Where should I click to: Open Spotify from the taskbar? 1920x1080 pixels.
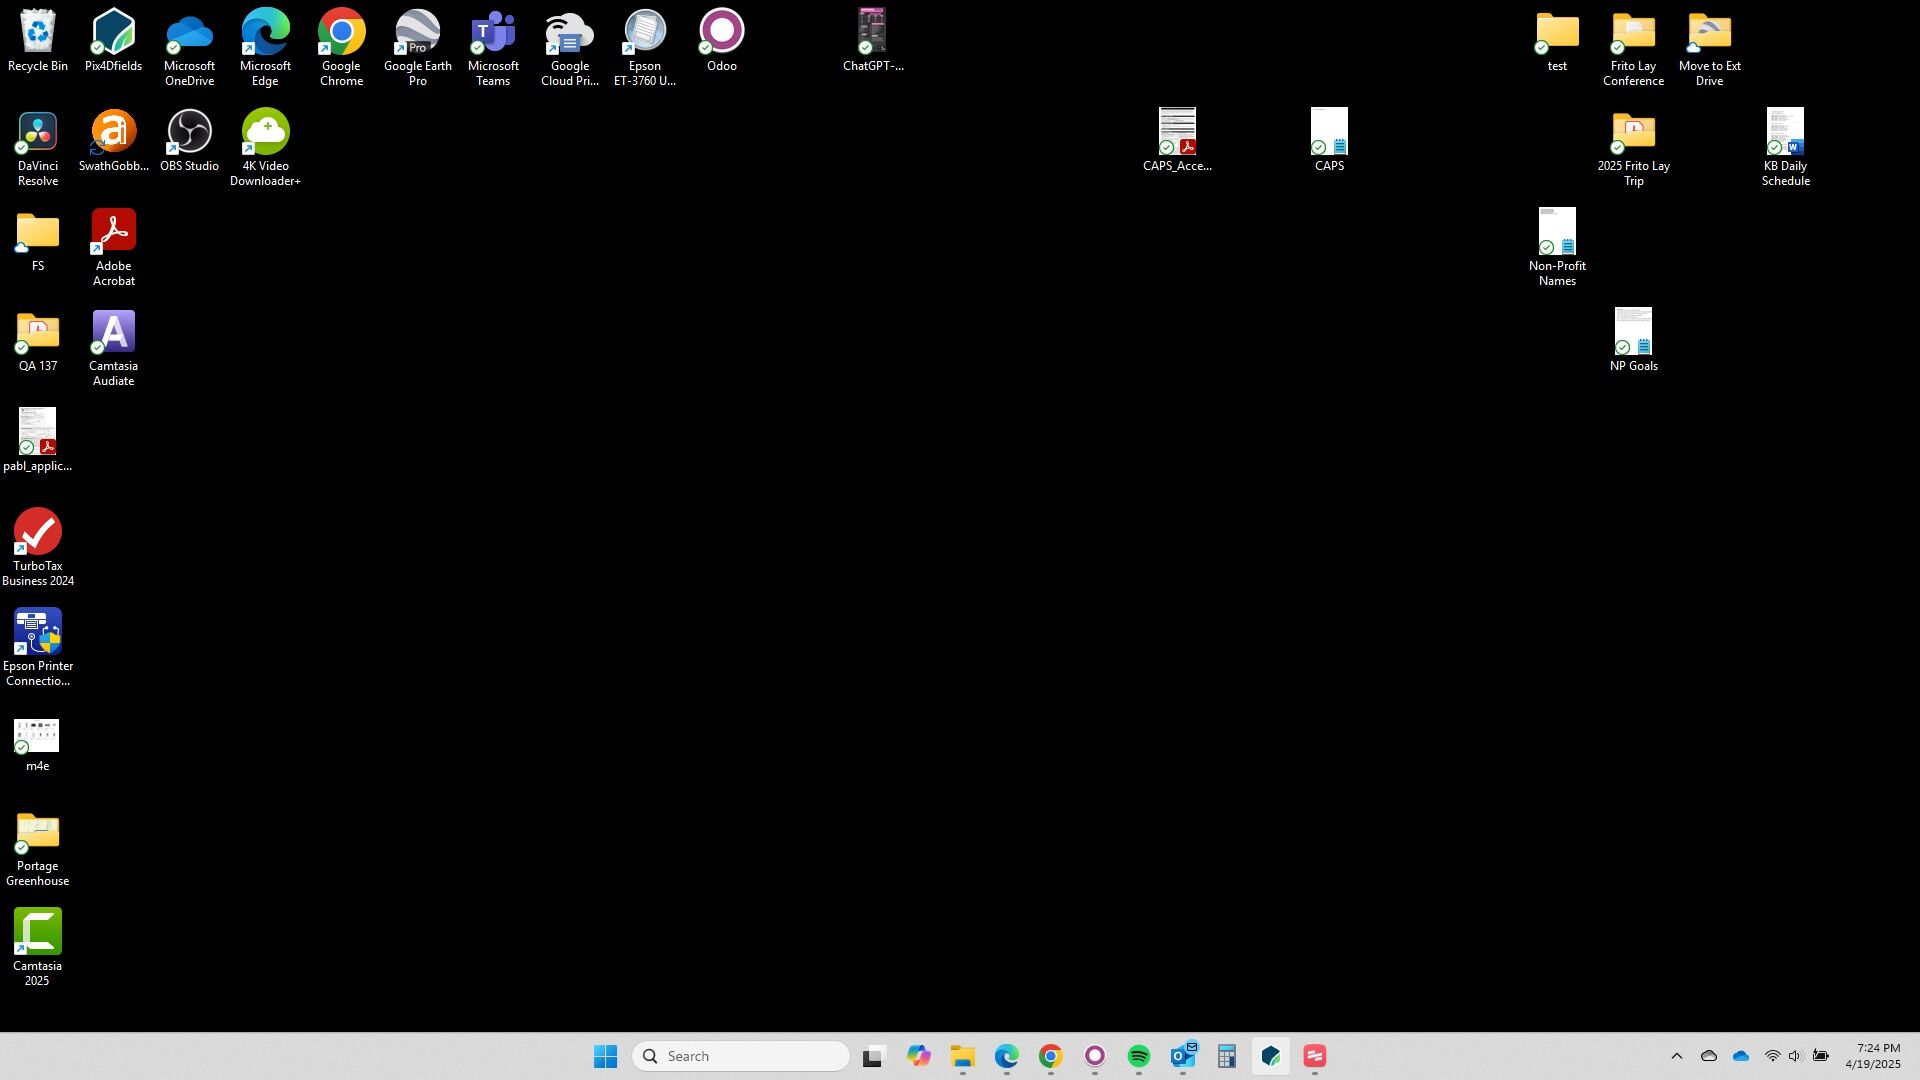1138,1057
